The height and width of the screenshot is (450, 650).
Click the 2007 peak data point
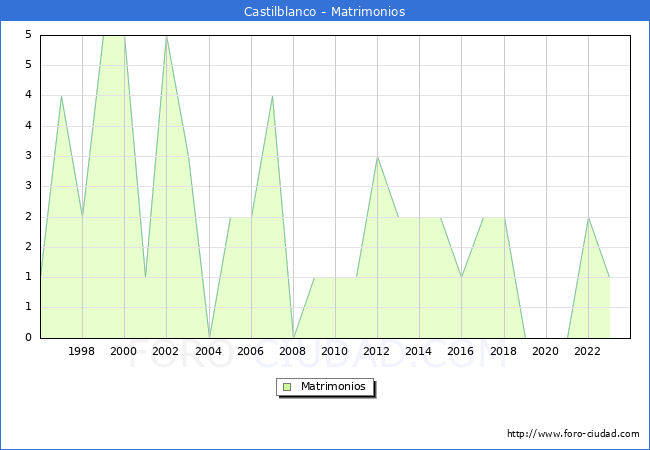pos(272,96)
